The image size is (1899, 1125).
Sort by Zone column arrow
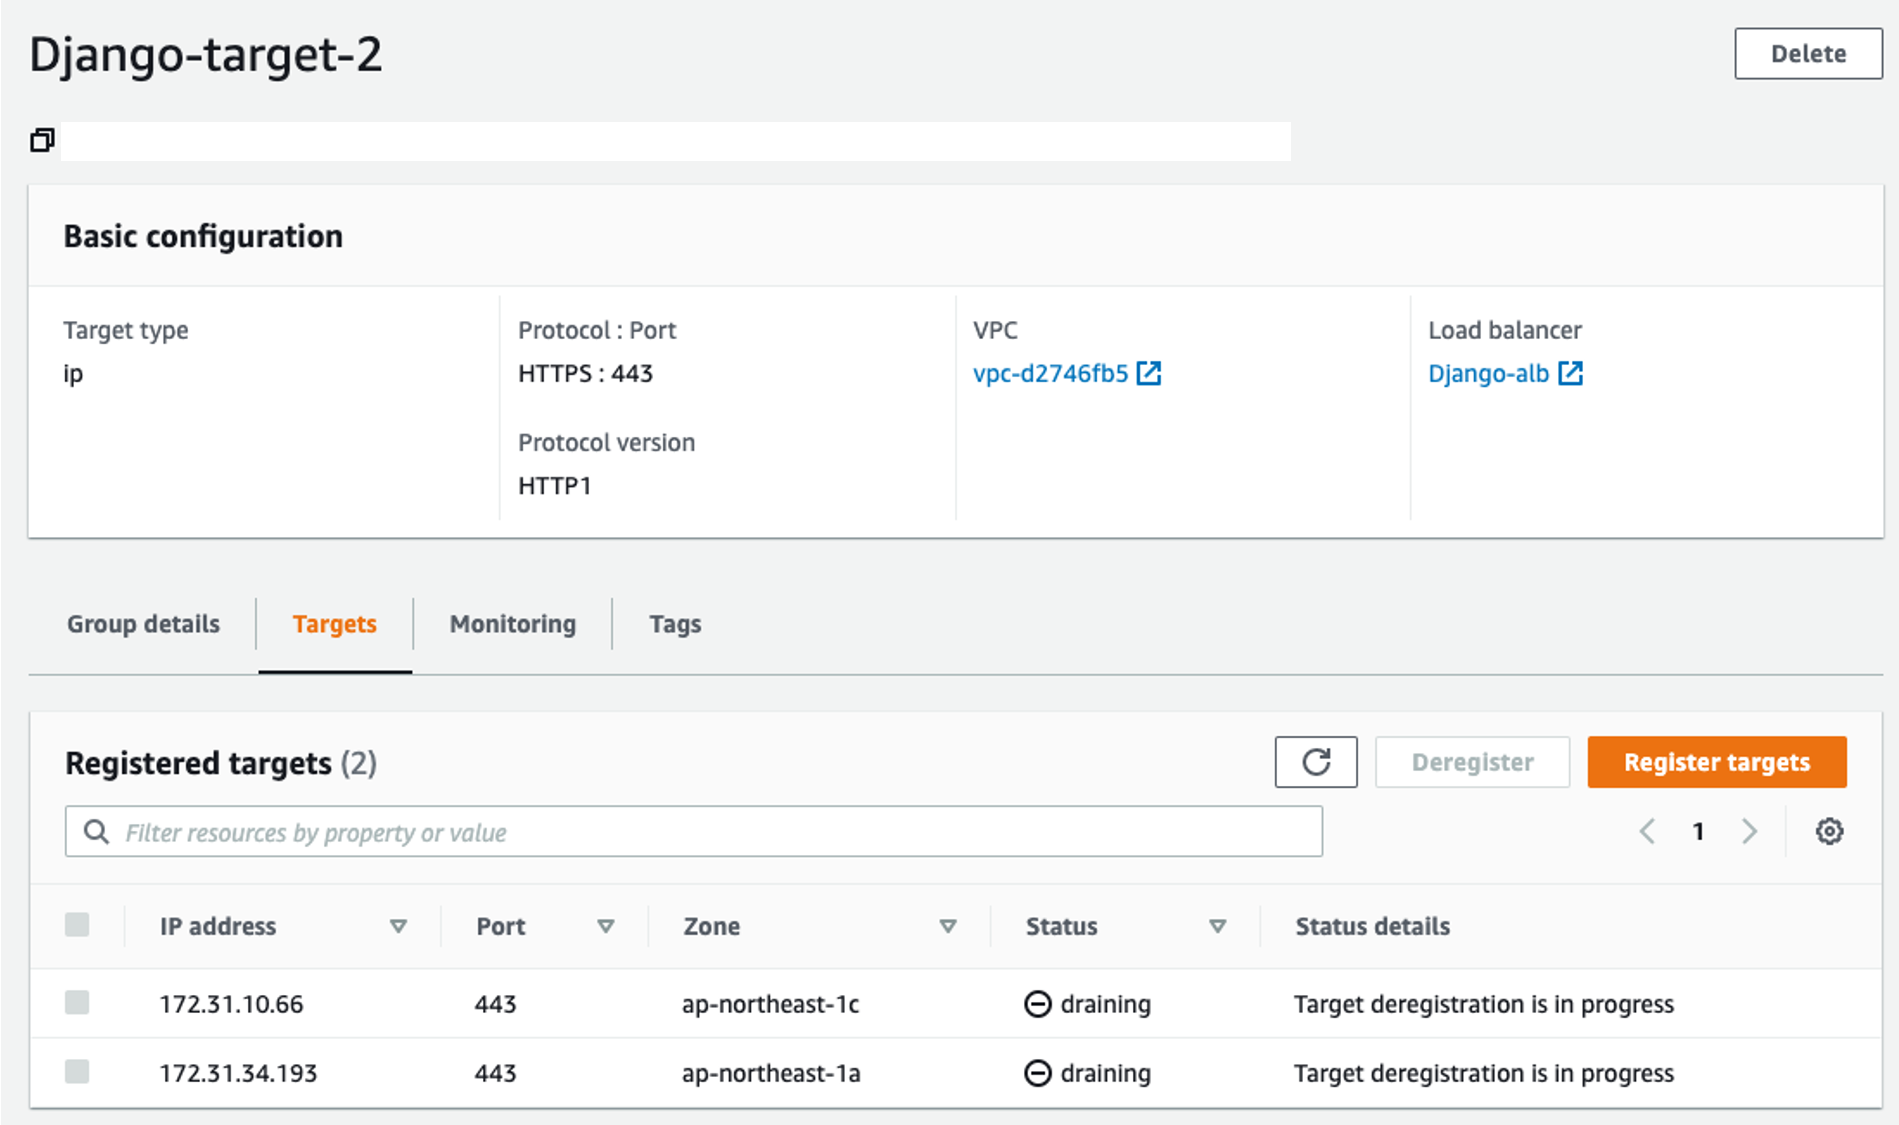pyautogui.click(x=947, y=926)
